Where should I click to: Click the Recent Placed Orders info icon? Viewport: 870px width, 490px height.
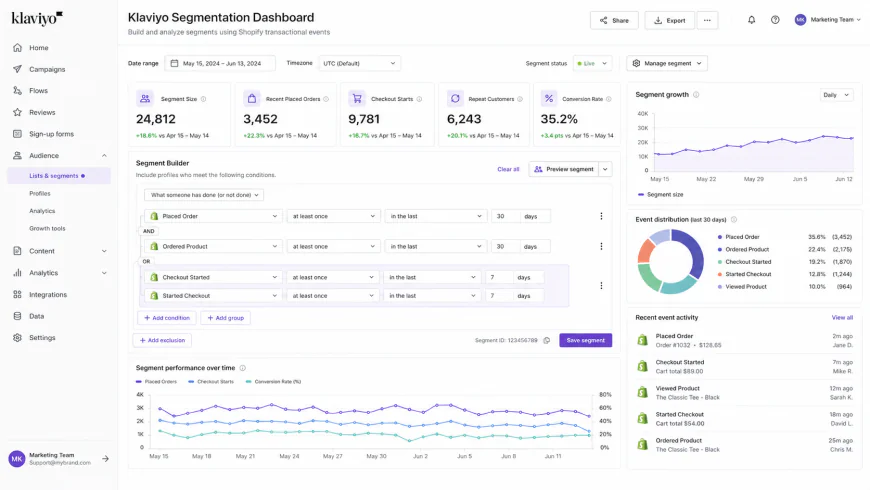coord(326,99)
